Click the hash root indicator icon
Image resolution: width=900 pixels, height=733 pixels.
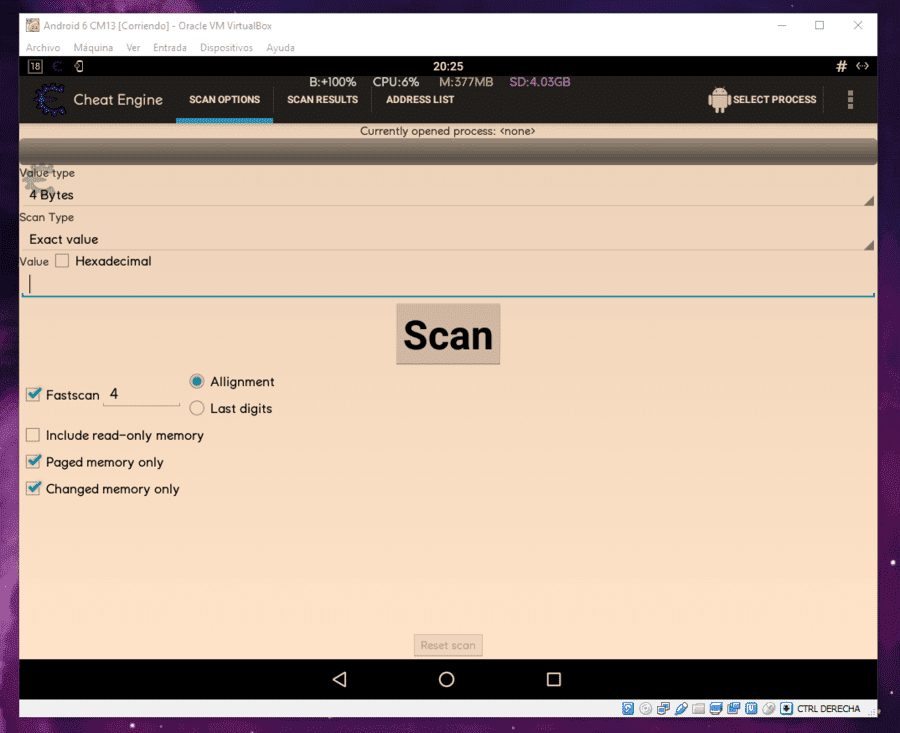841,66
